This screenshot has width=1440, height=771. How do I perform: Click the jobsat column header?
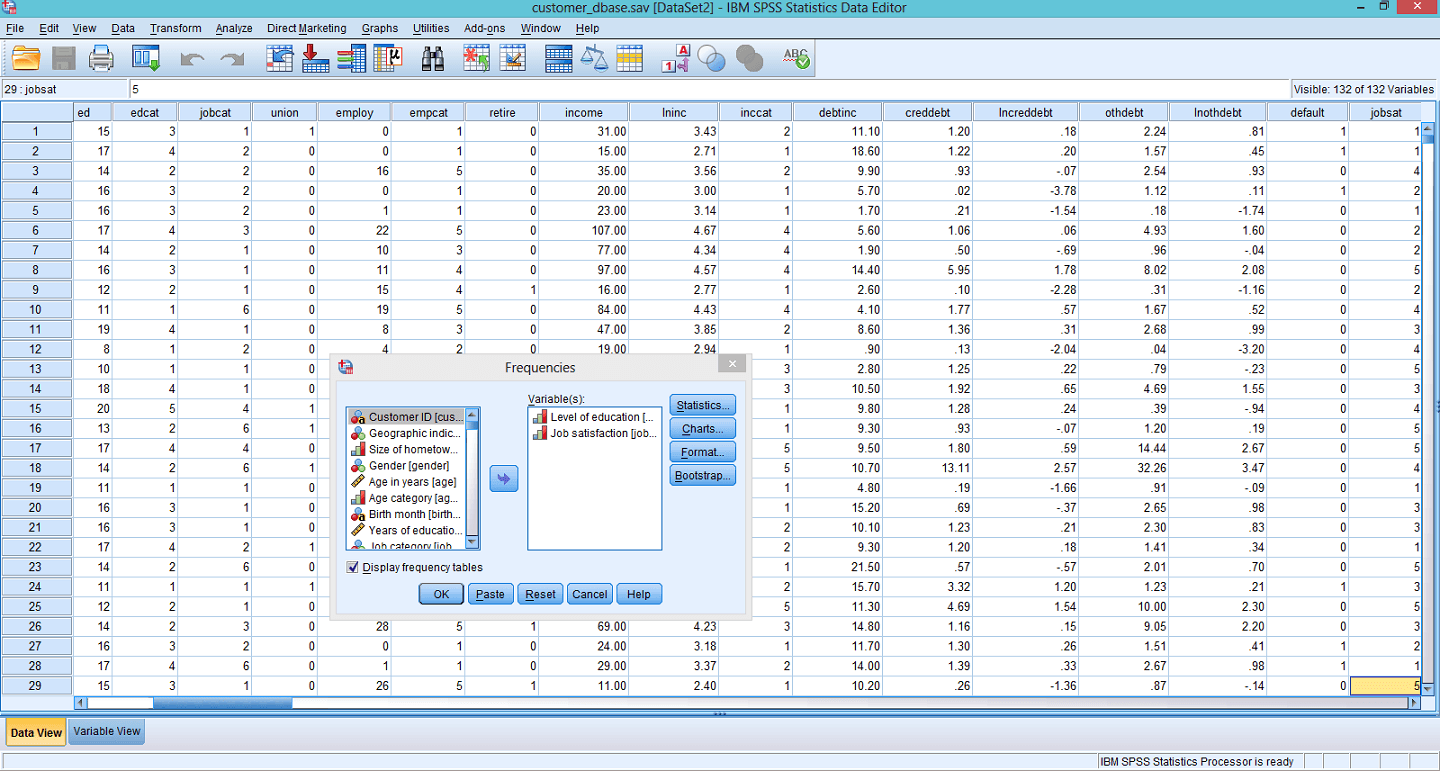point(1385,113)
